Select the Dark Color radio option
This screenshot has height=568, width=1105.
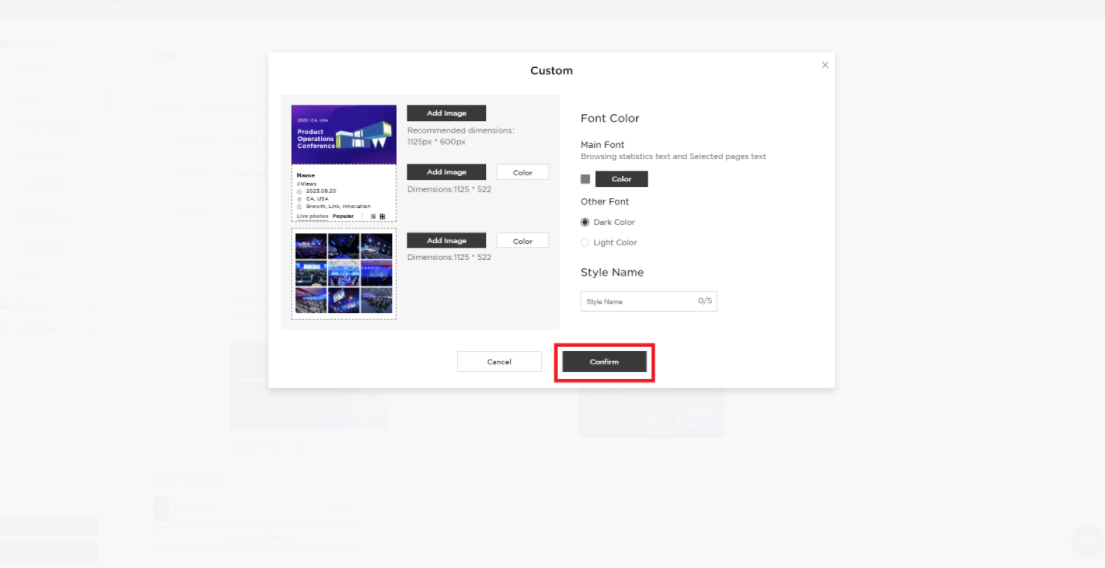pyautogui.click(x=586, y=222)
